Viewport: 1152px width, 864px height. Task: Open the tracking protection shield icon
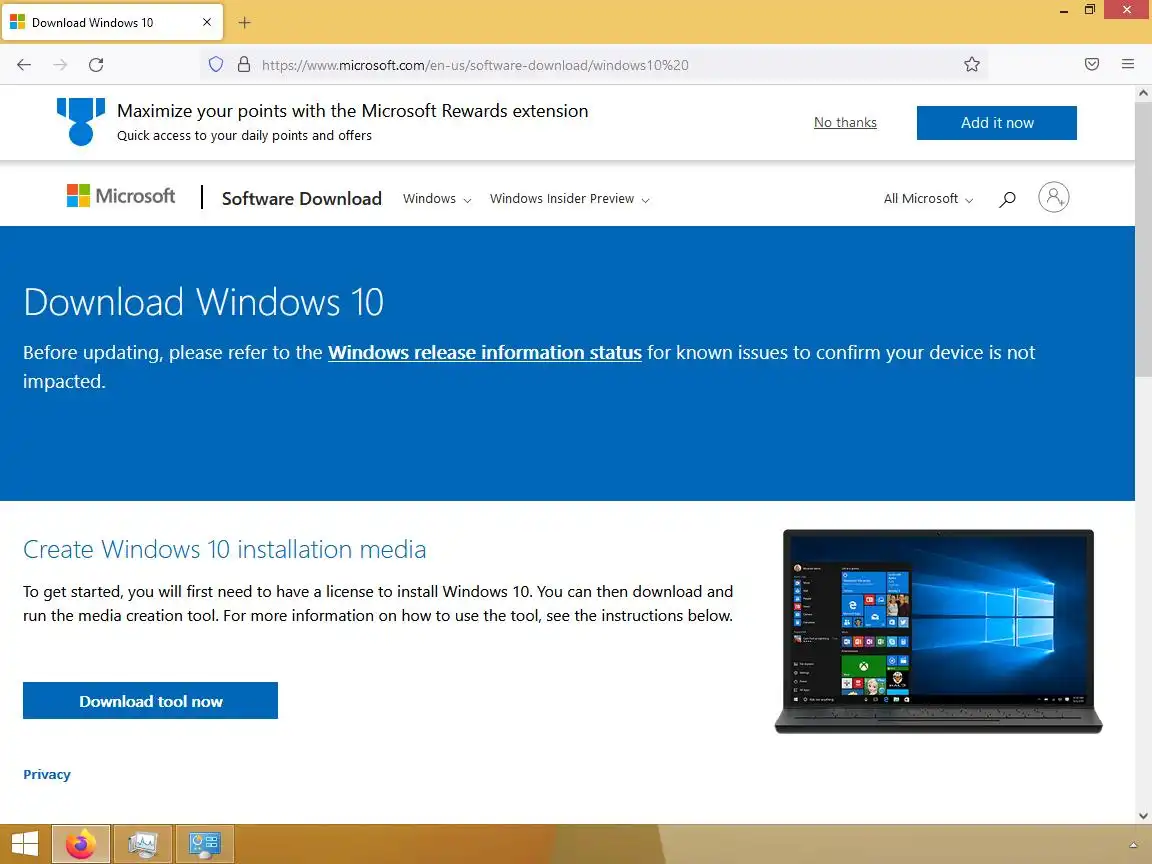pyautogui.click(x=215, y=65)
